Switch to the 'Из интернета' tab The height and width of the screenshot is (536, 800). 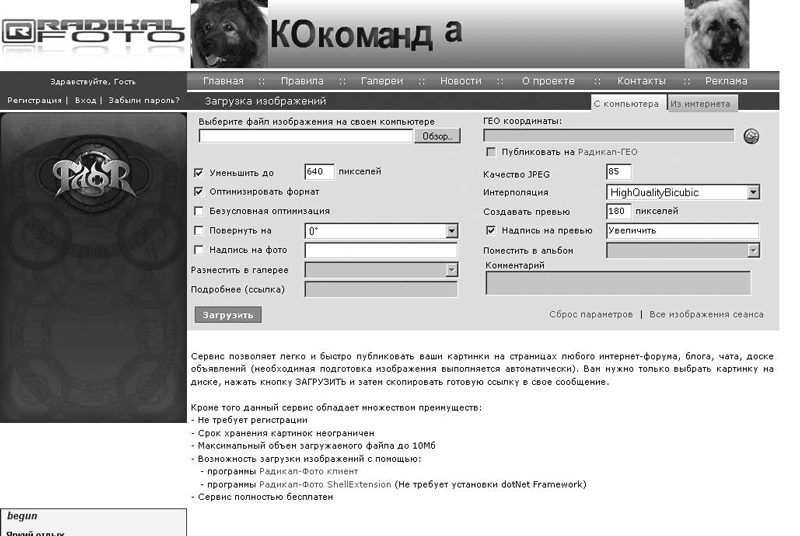tap(701, 103)
